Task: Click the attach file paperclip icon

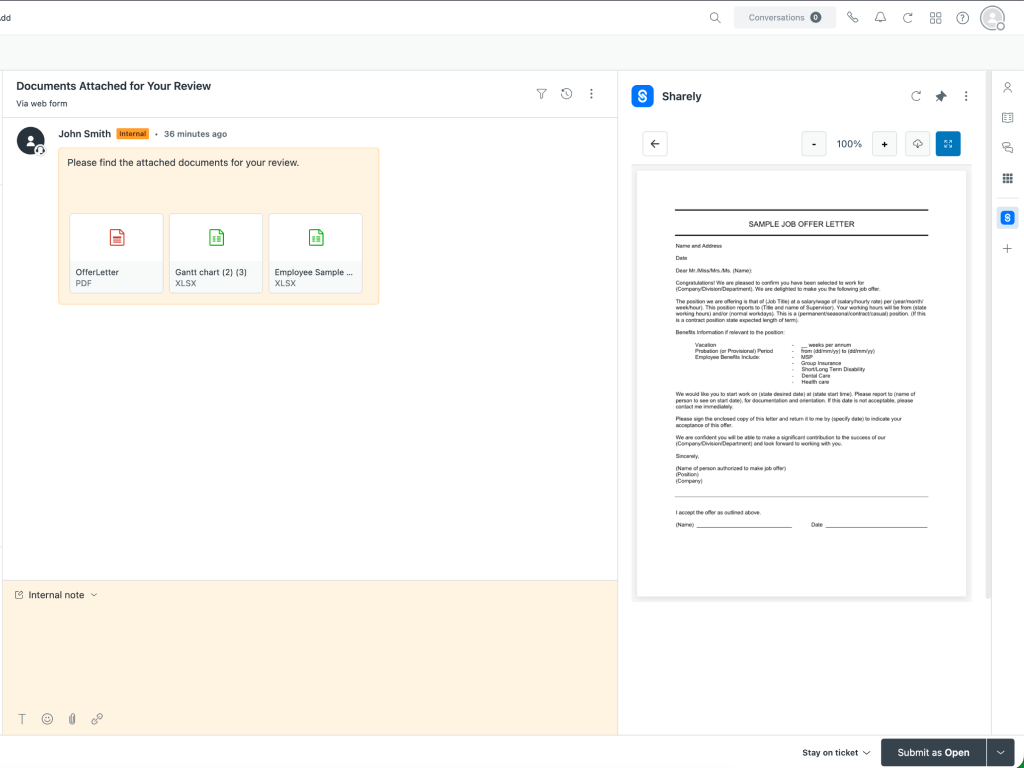Action: (x=72, y=719)
